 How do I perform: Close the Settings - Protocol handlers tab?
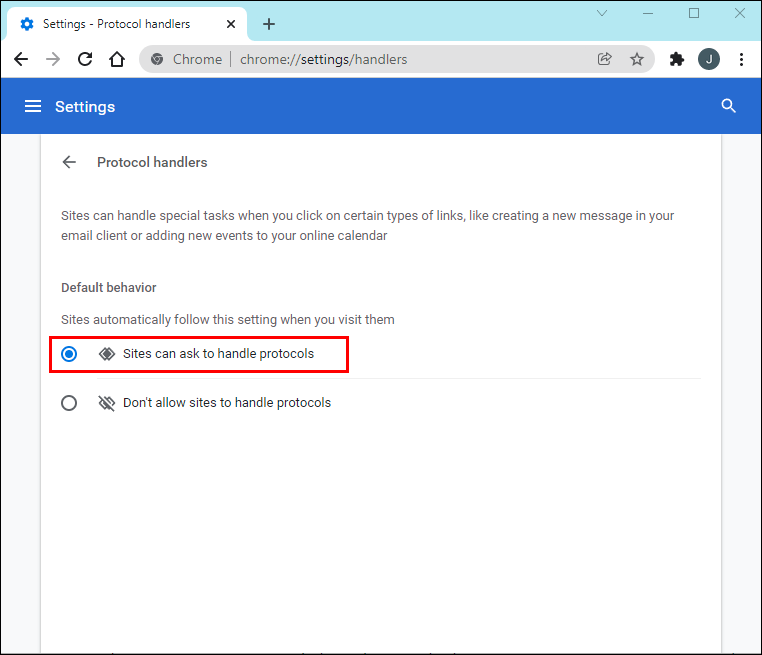tap(231, 24)
